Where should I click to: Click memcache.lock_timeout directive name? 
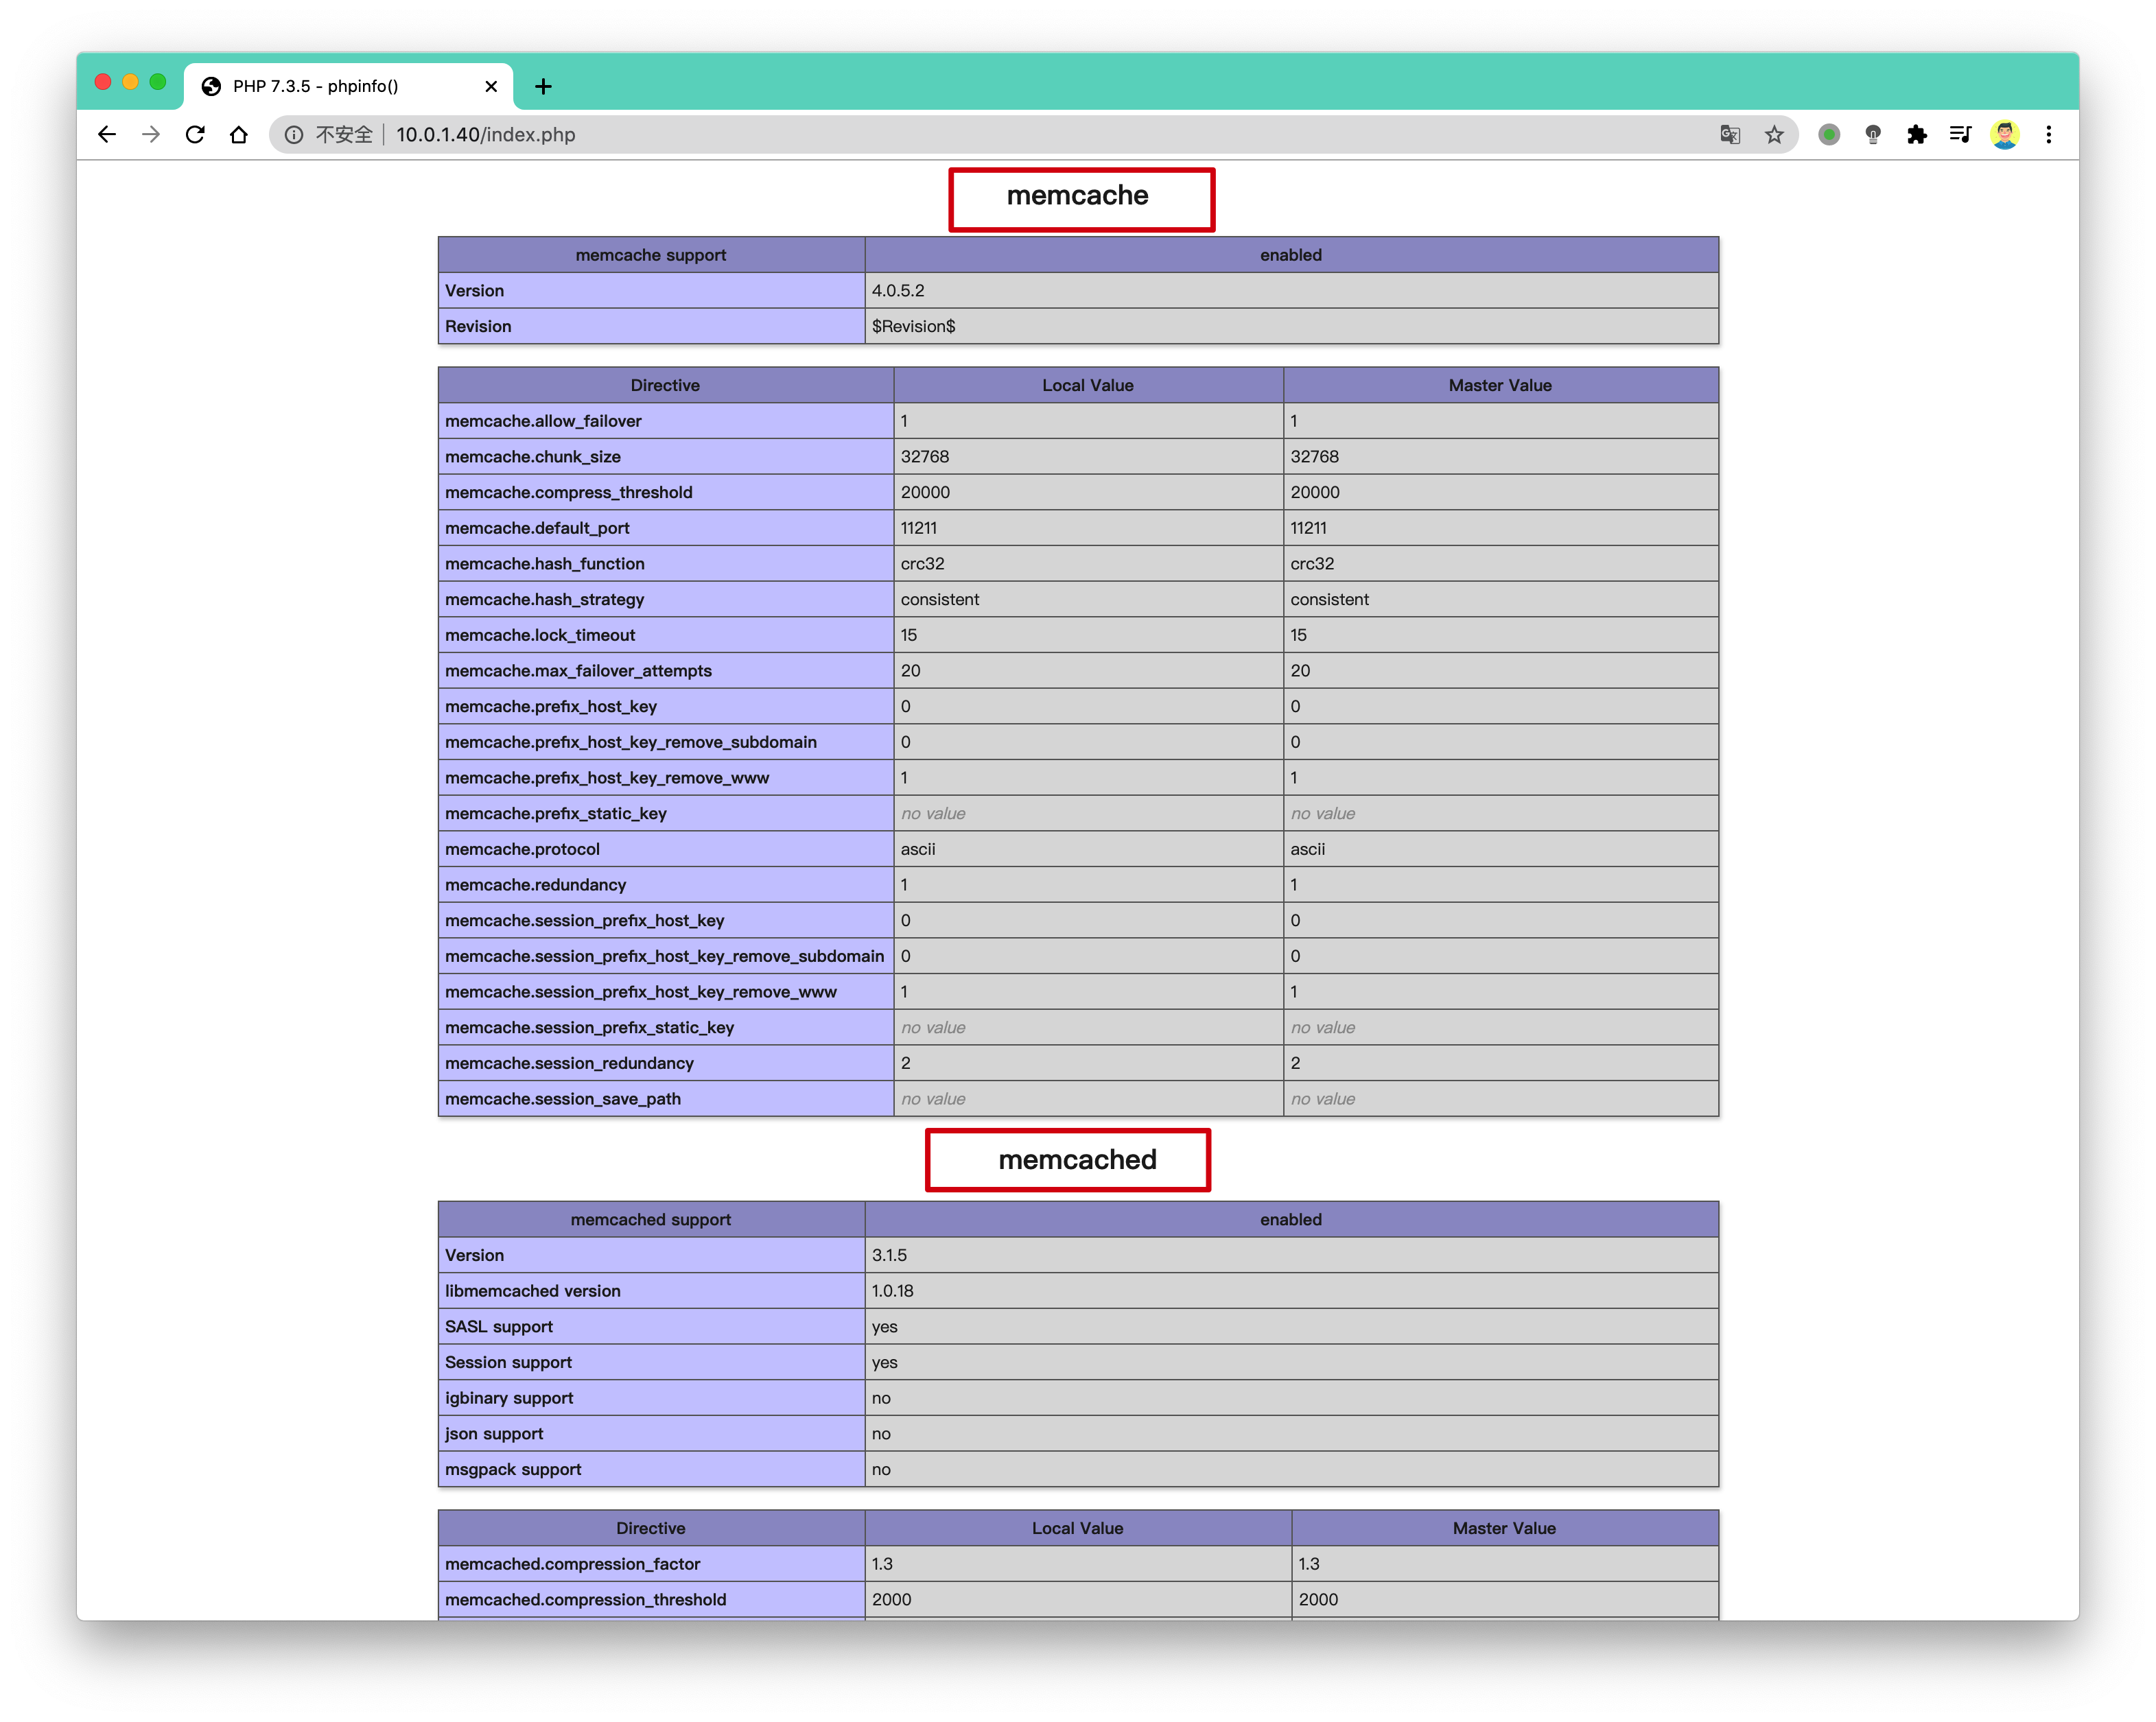point(540,635)
